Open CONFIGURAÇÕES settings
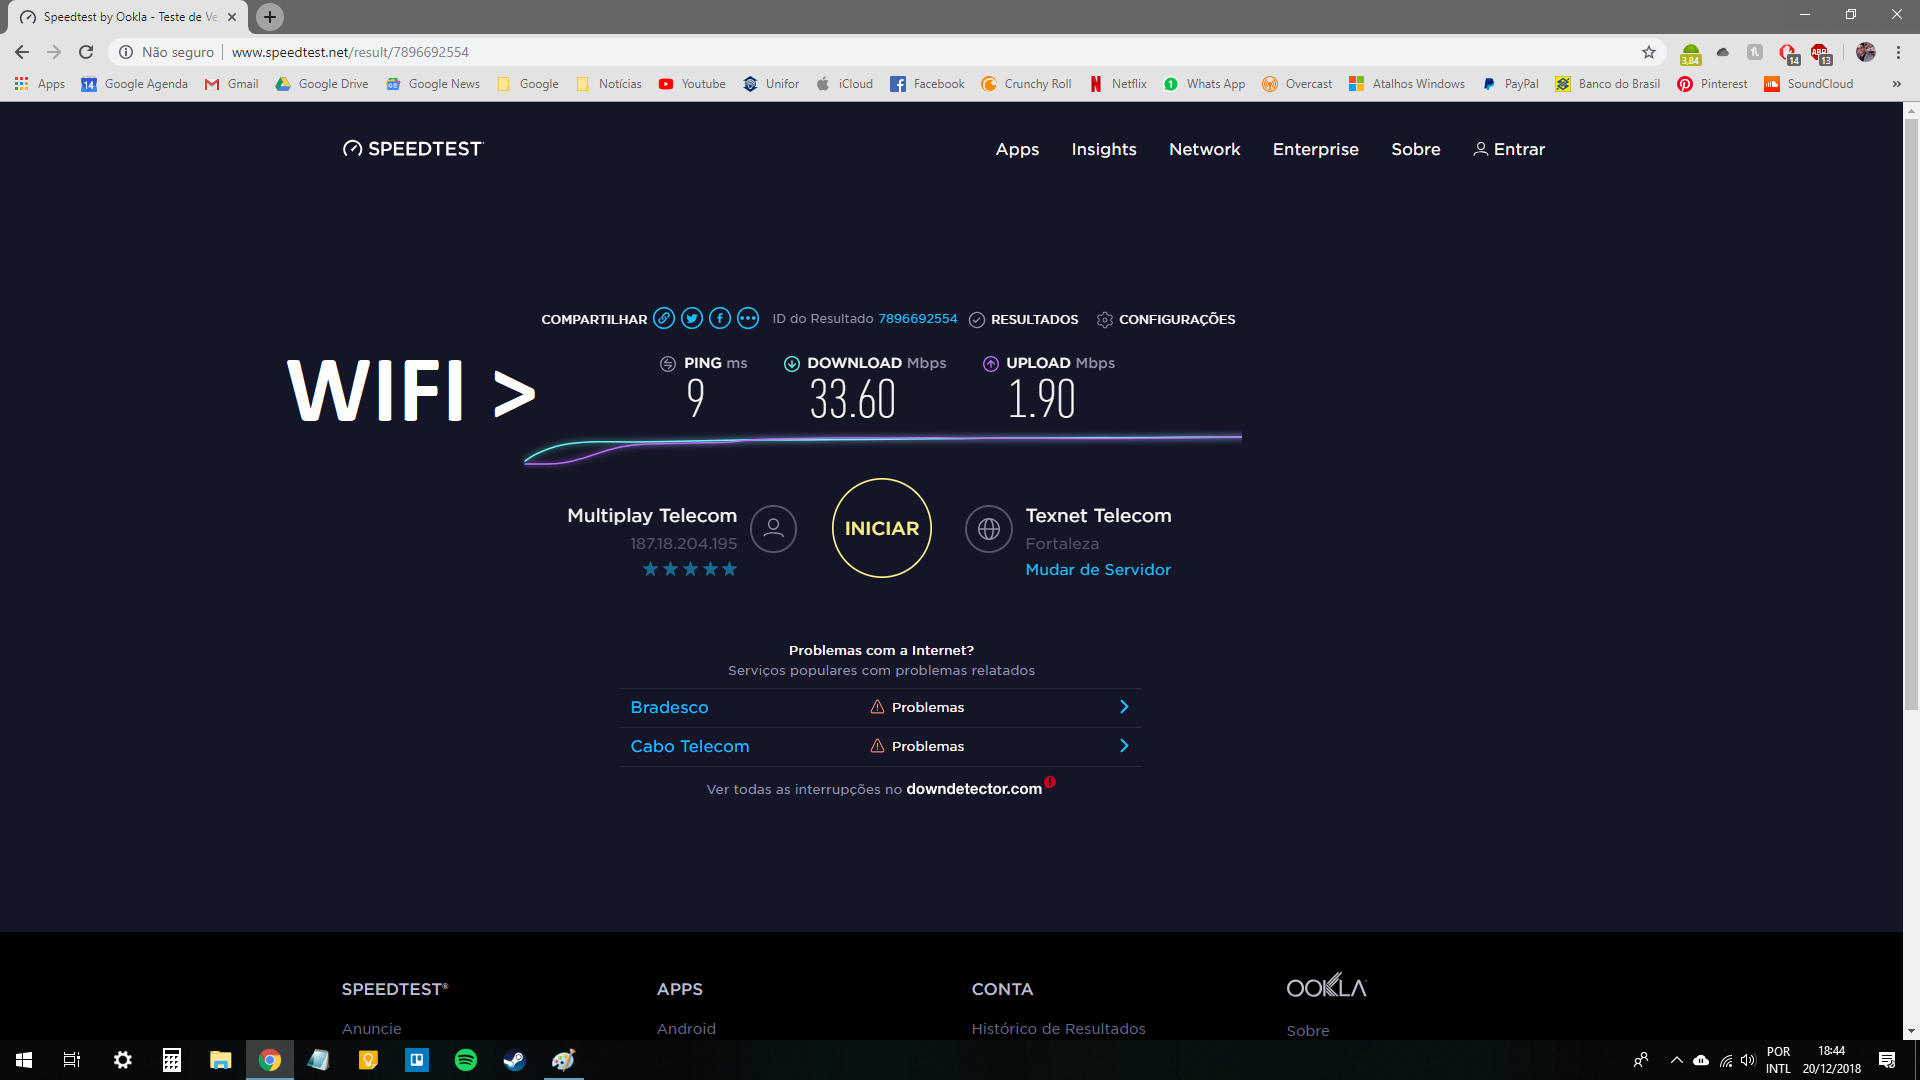This screenshot has width=1920, height=1080. coord(1166,319)
